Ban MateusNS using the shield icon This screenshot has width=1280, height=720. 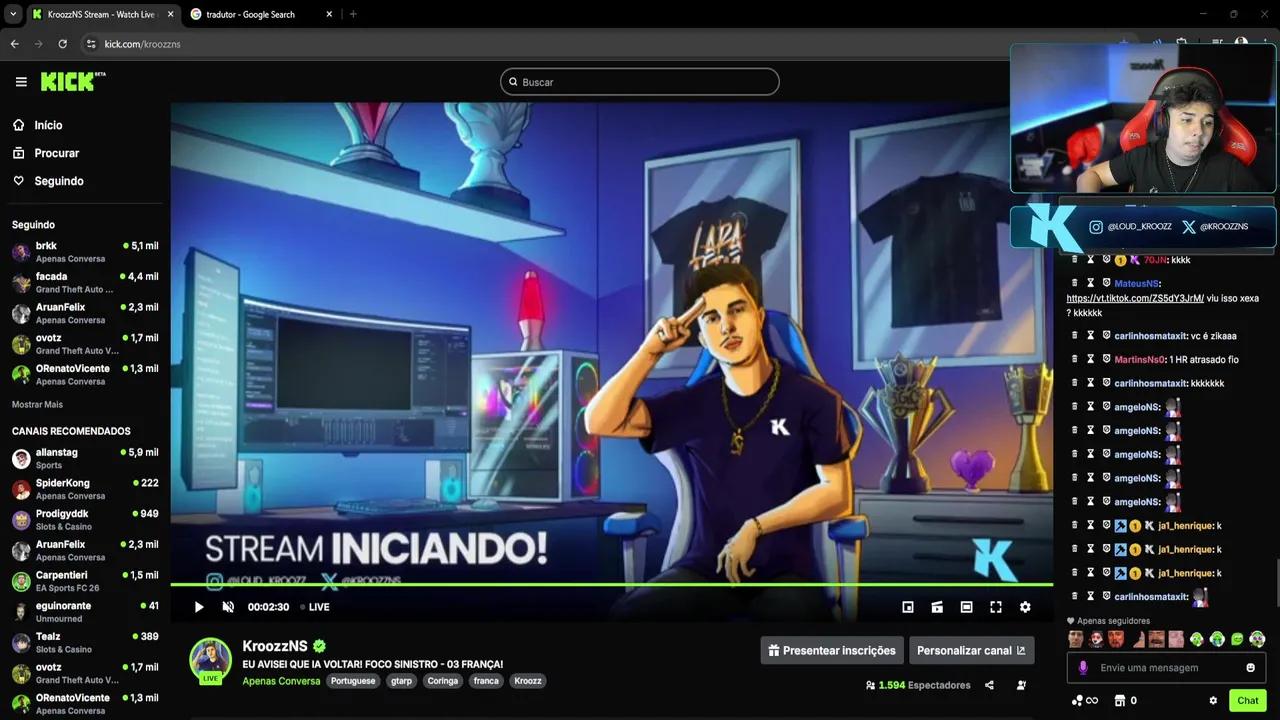[1106, 283]
